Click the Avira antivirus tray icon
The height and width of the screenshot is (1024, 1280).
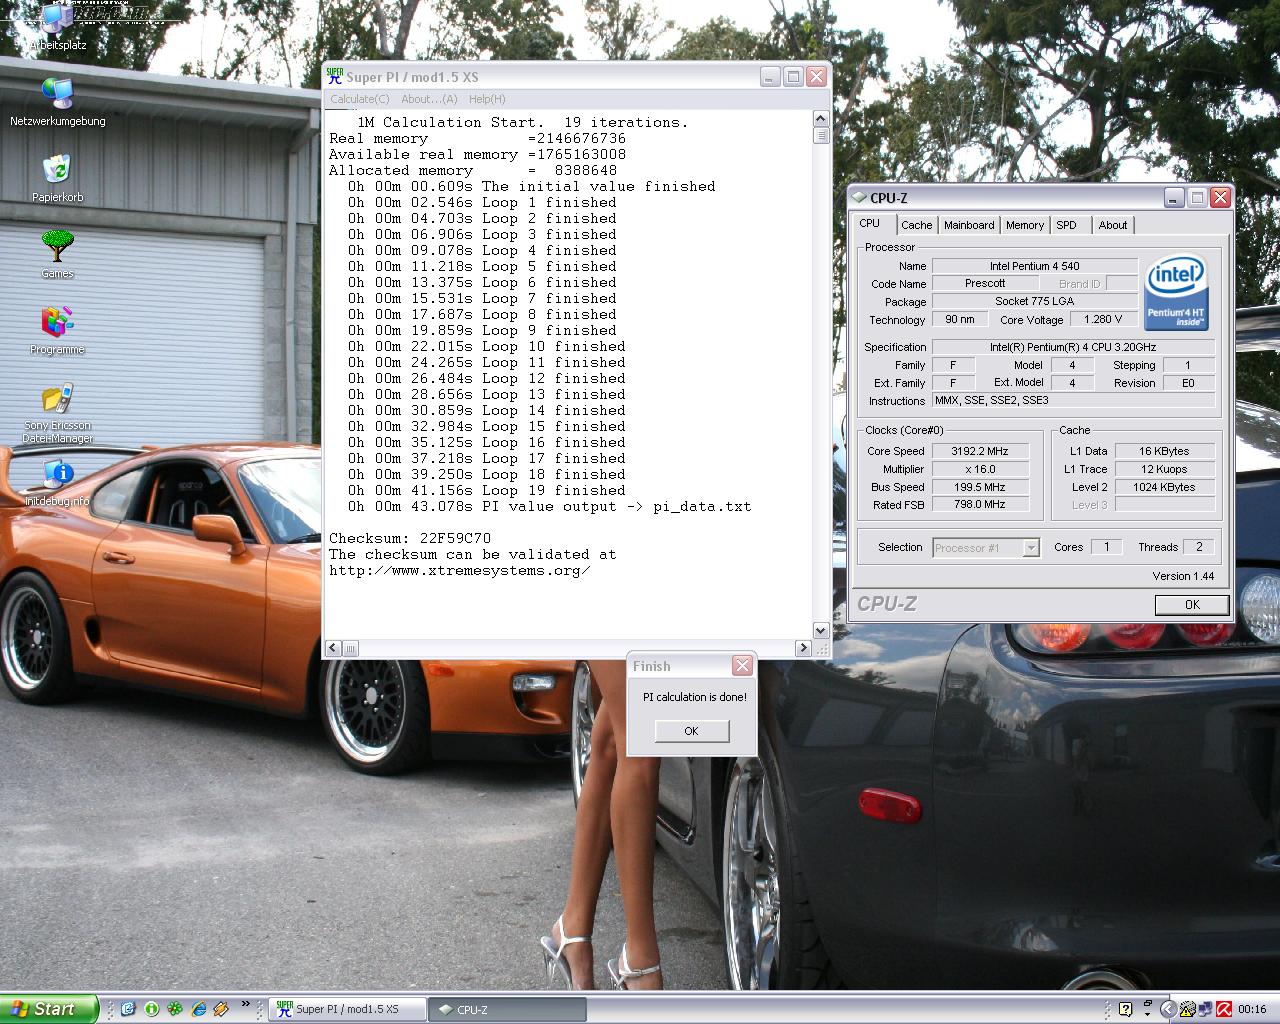pyautogui.click(x=1223, y=1009)
